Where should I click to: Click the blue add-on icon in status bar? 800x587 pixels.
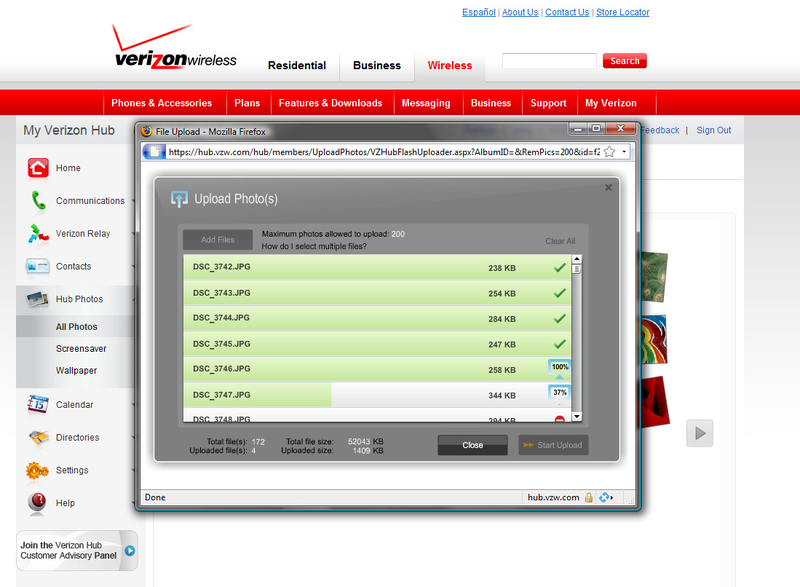coord(605,497)
